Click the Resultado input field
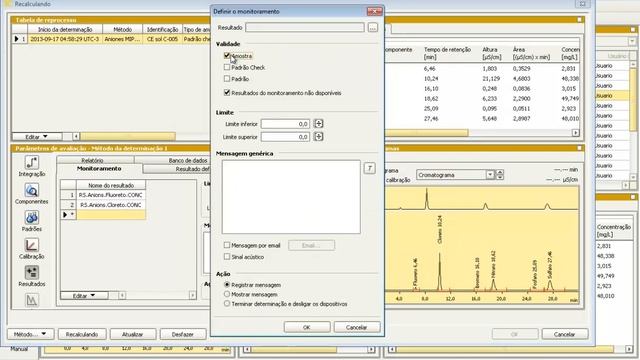The image size is (640, 360). tap(305, 28)
